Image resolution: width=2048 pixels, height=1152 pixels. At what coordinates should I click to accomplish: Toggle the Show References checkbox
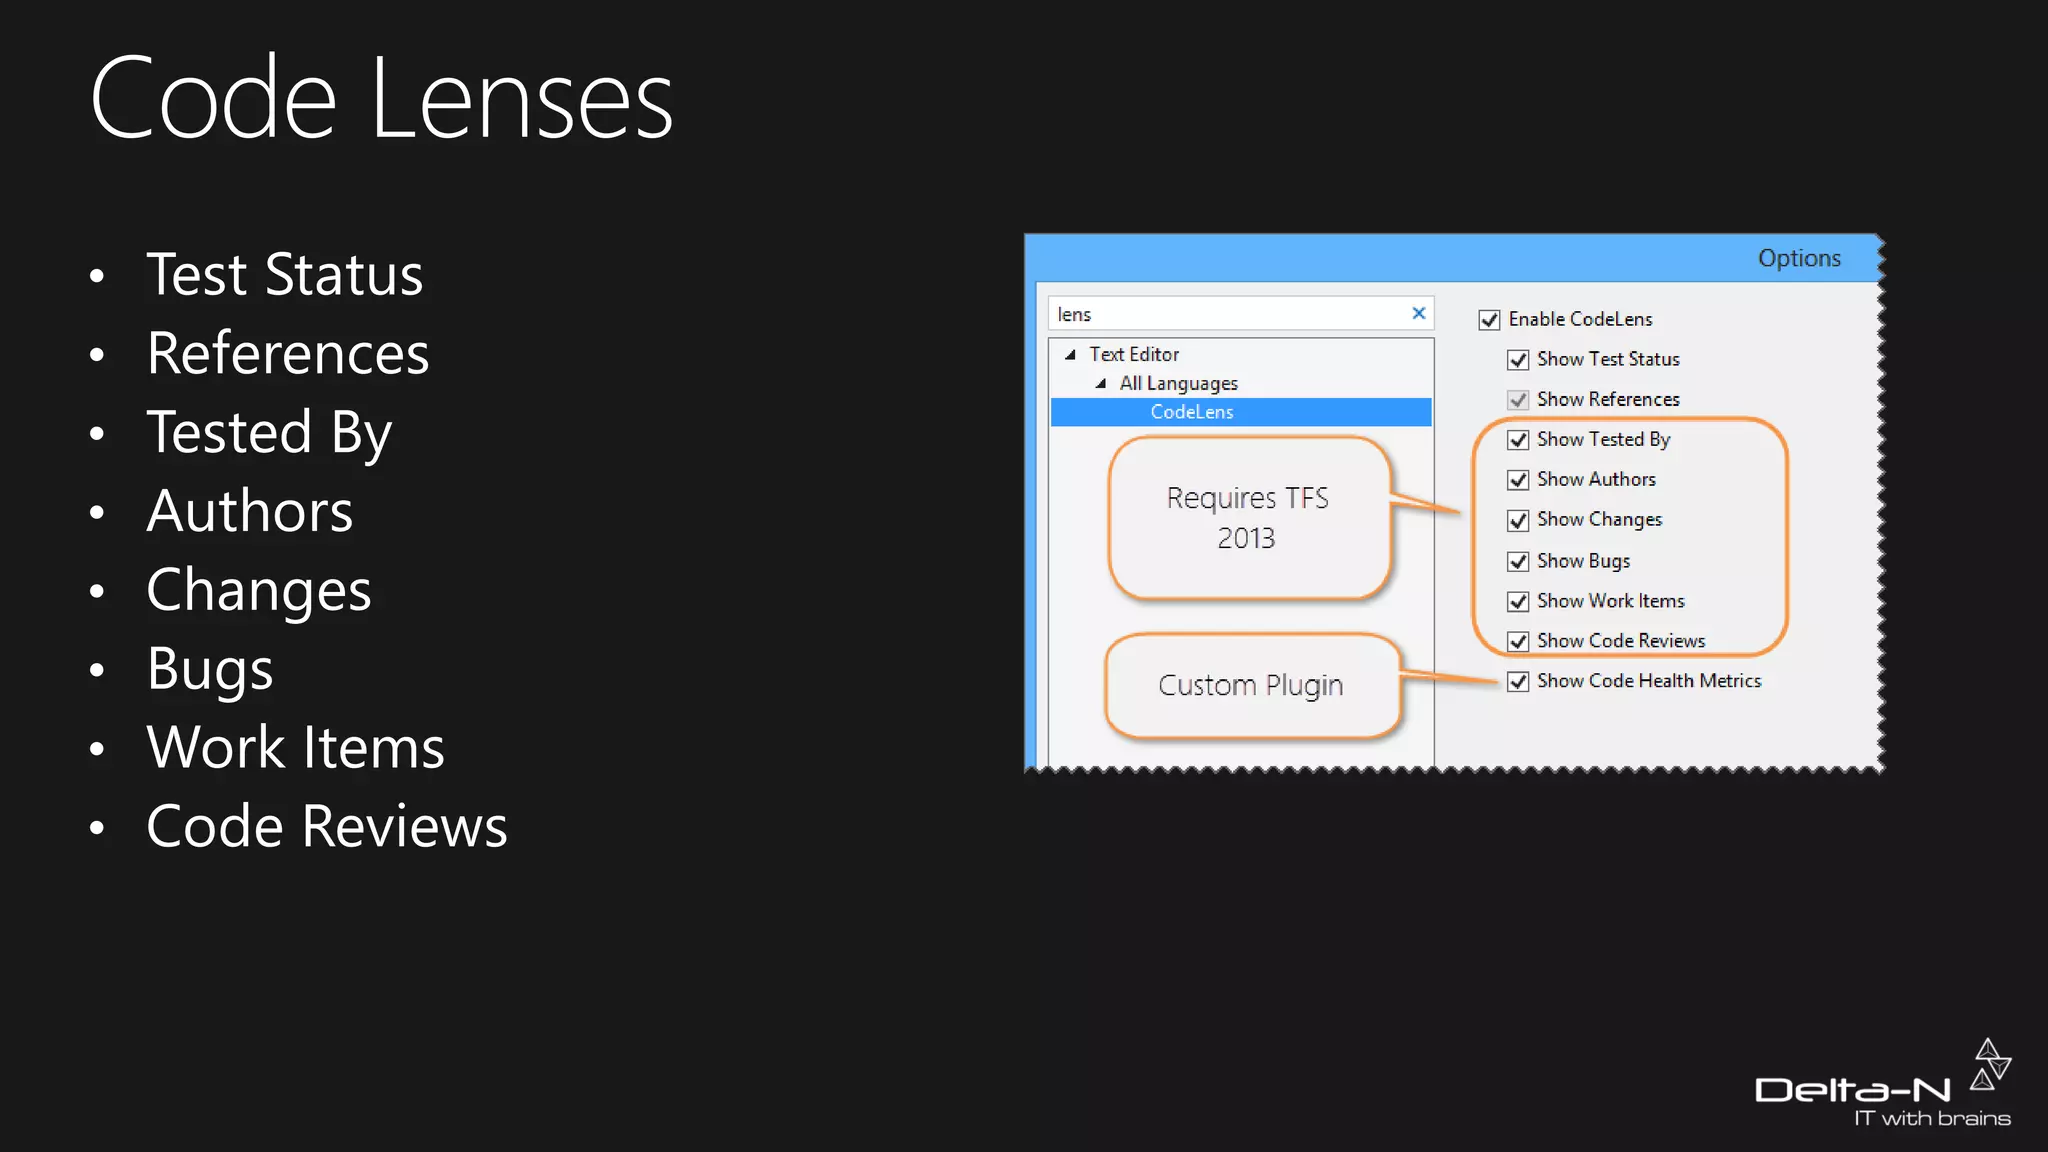1518,400
